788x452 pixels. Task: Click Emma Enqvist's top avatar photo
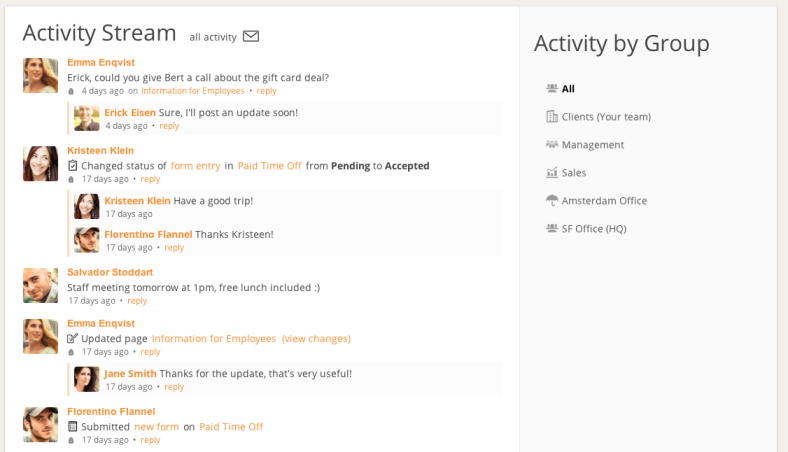[40, 75]
